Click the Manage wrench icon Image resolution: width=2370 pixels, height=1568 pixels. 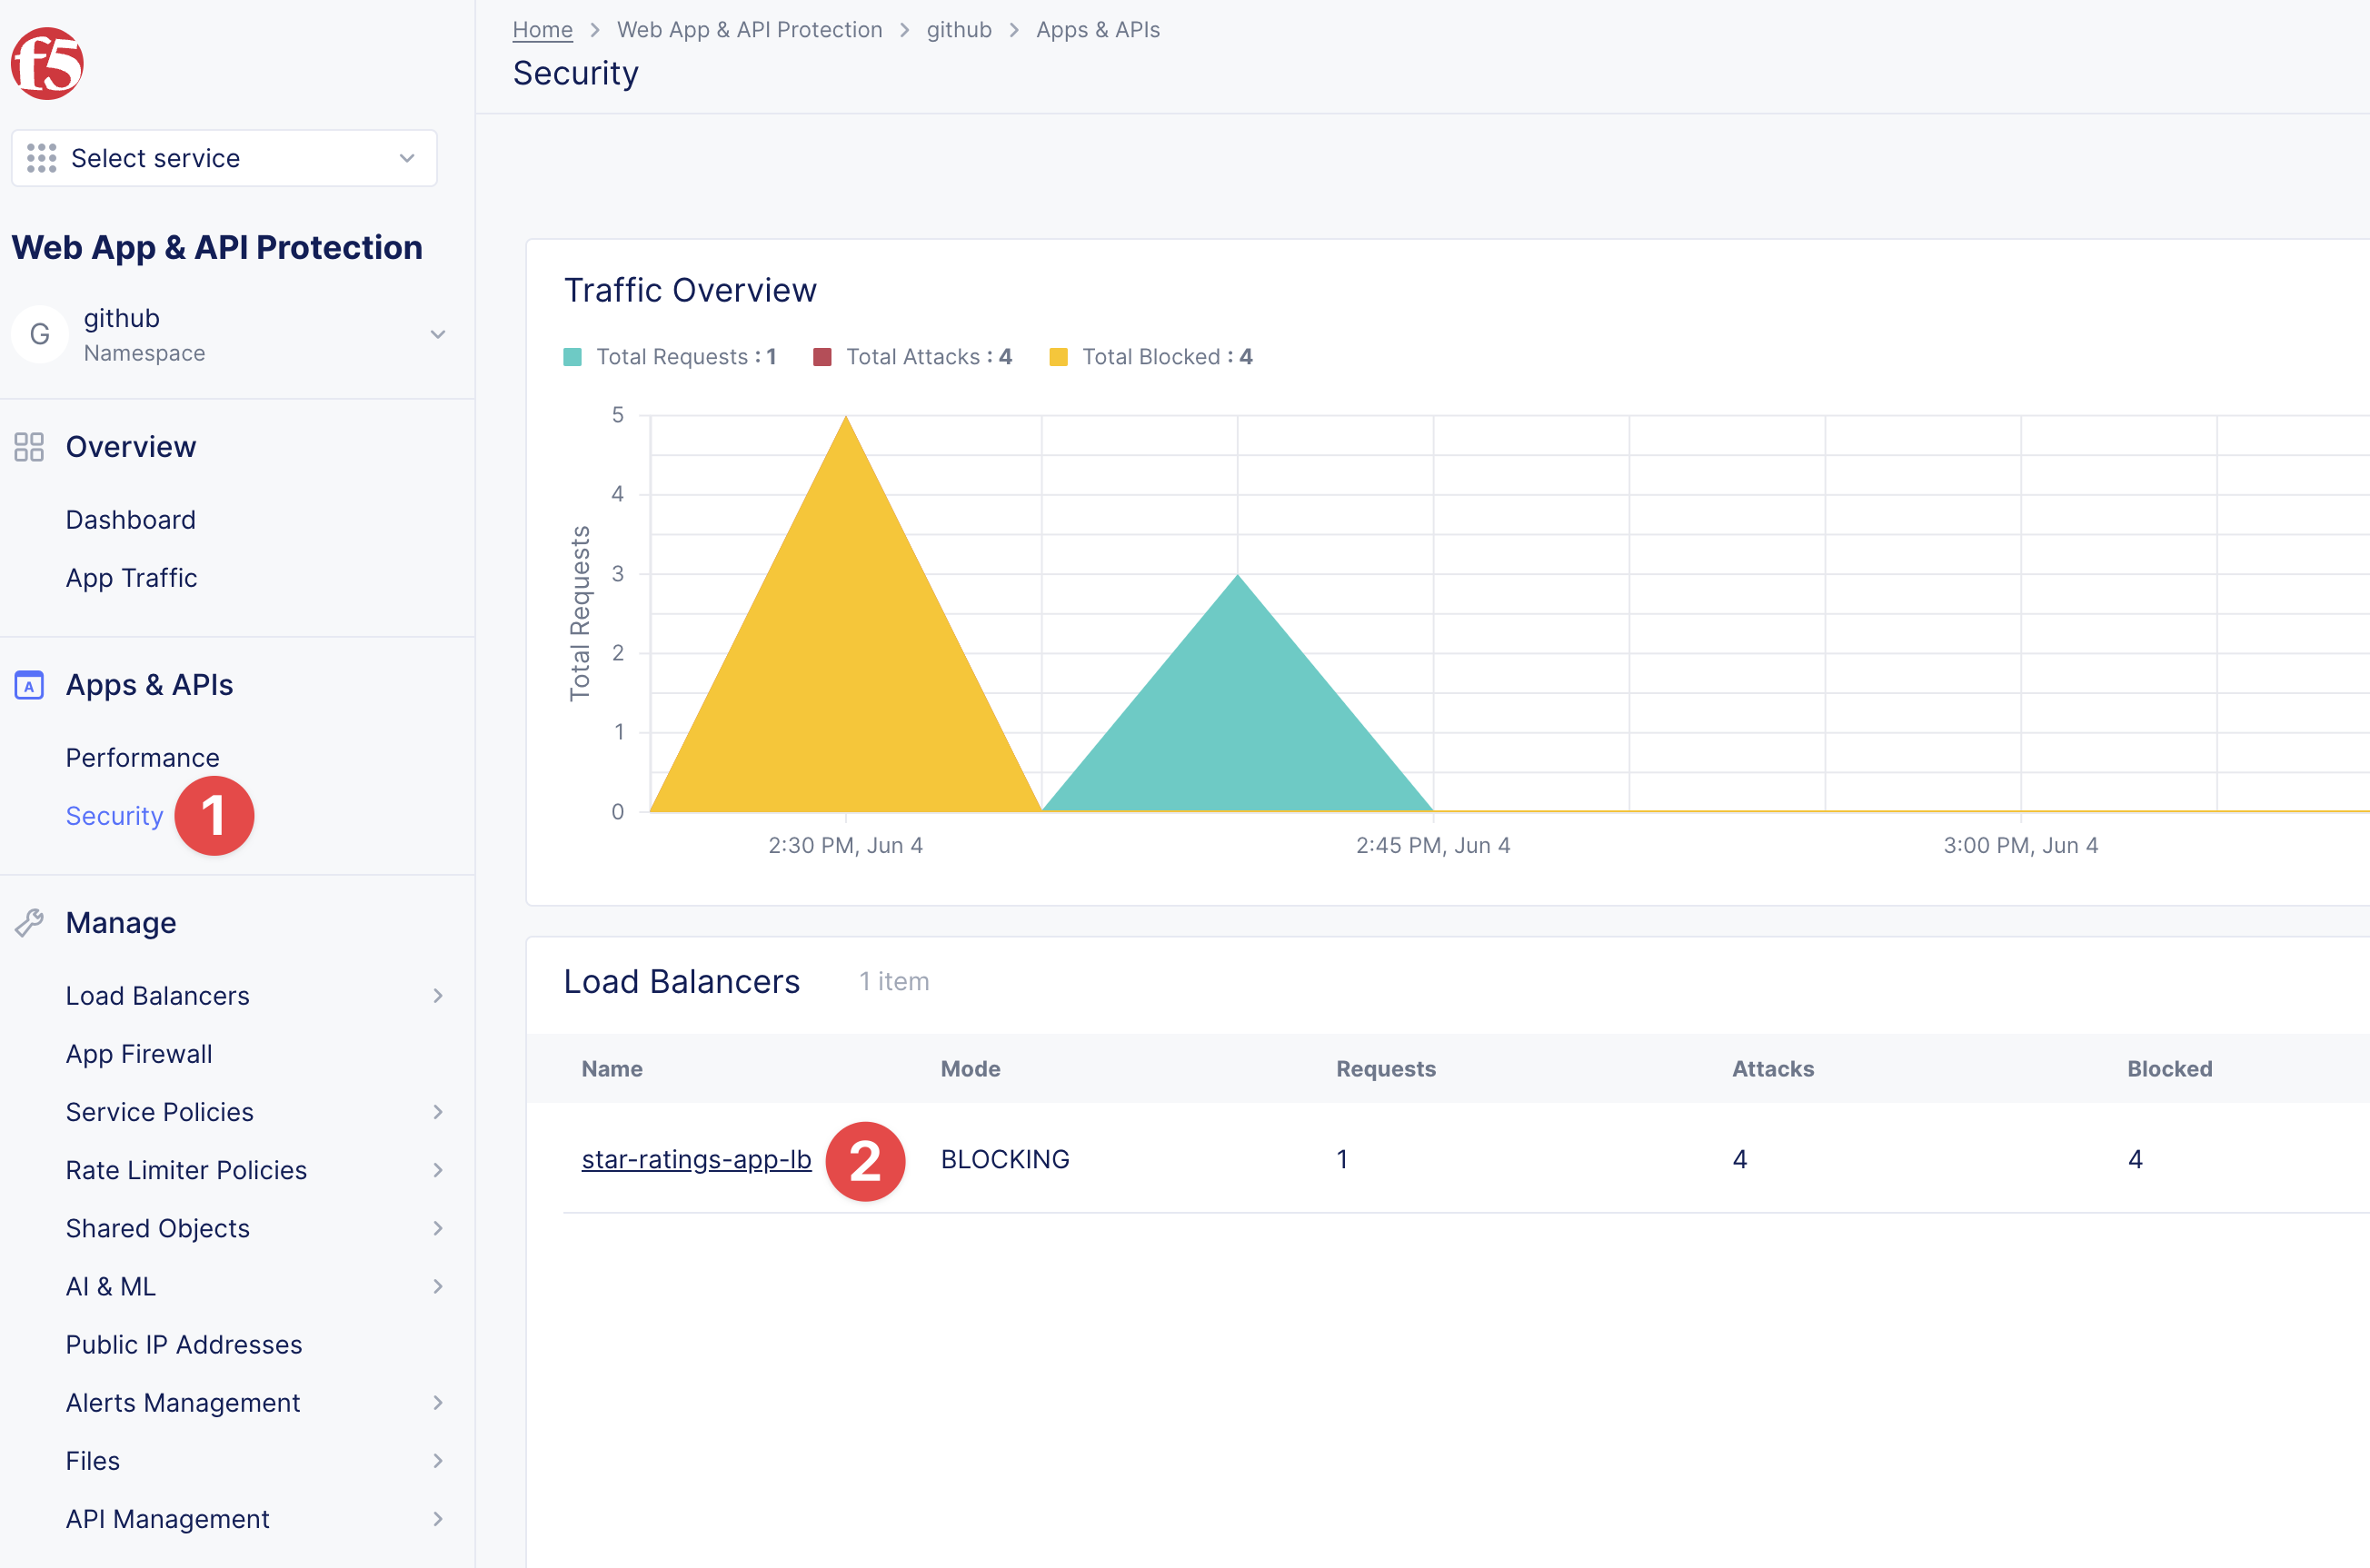pyautogui.click(x=29, y=923)
